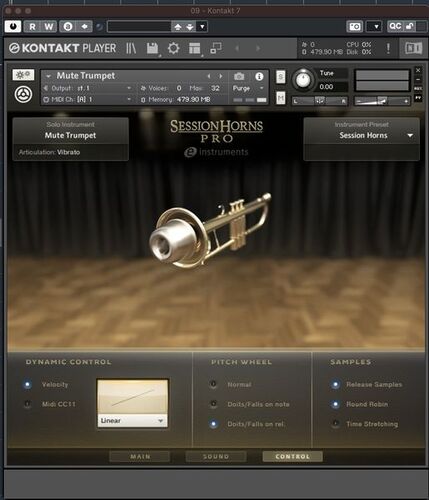Select the Midi CC11 dynamic control option
Image resolution: width=429 pixels, height=500 pixels.
(x=27, y=404)
